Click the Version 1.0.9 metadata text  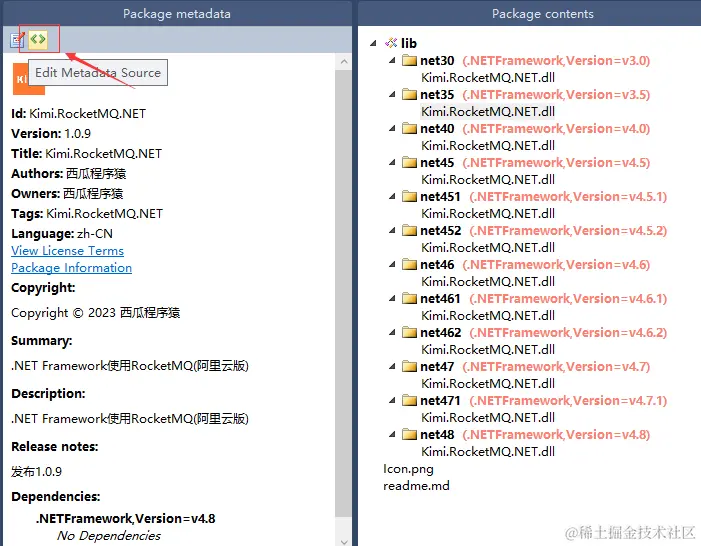[51, 133]
